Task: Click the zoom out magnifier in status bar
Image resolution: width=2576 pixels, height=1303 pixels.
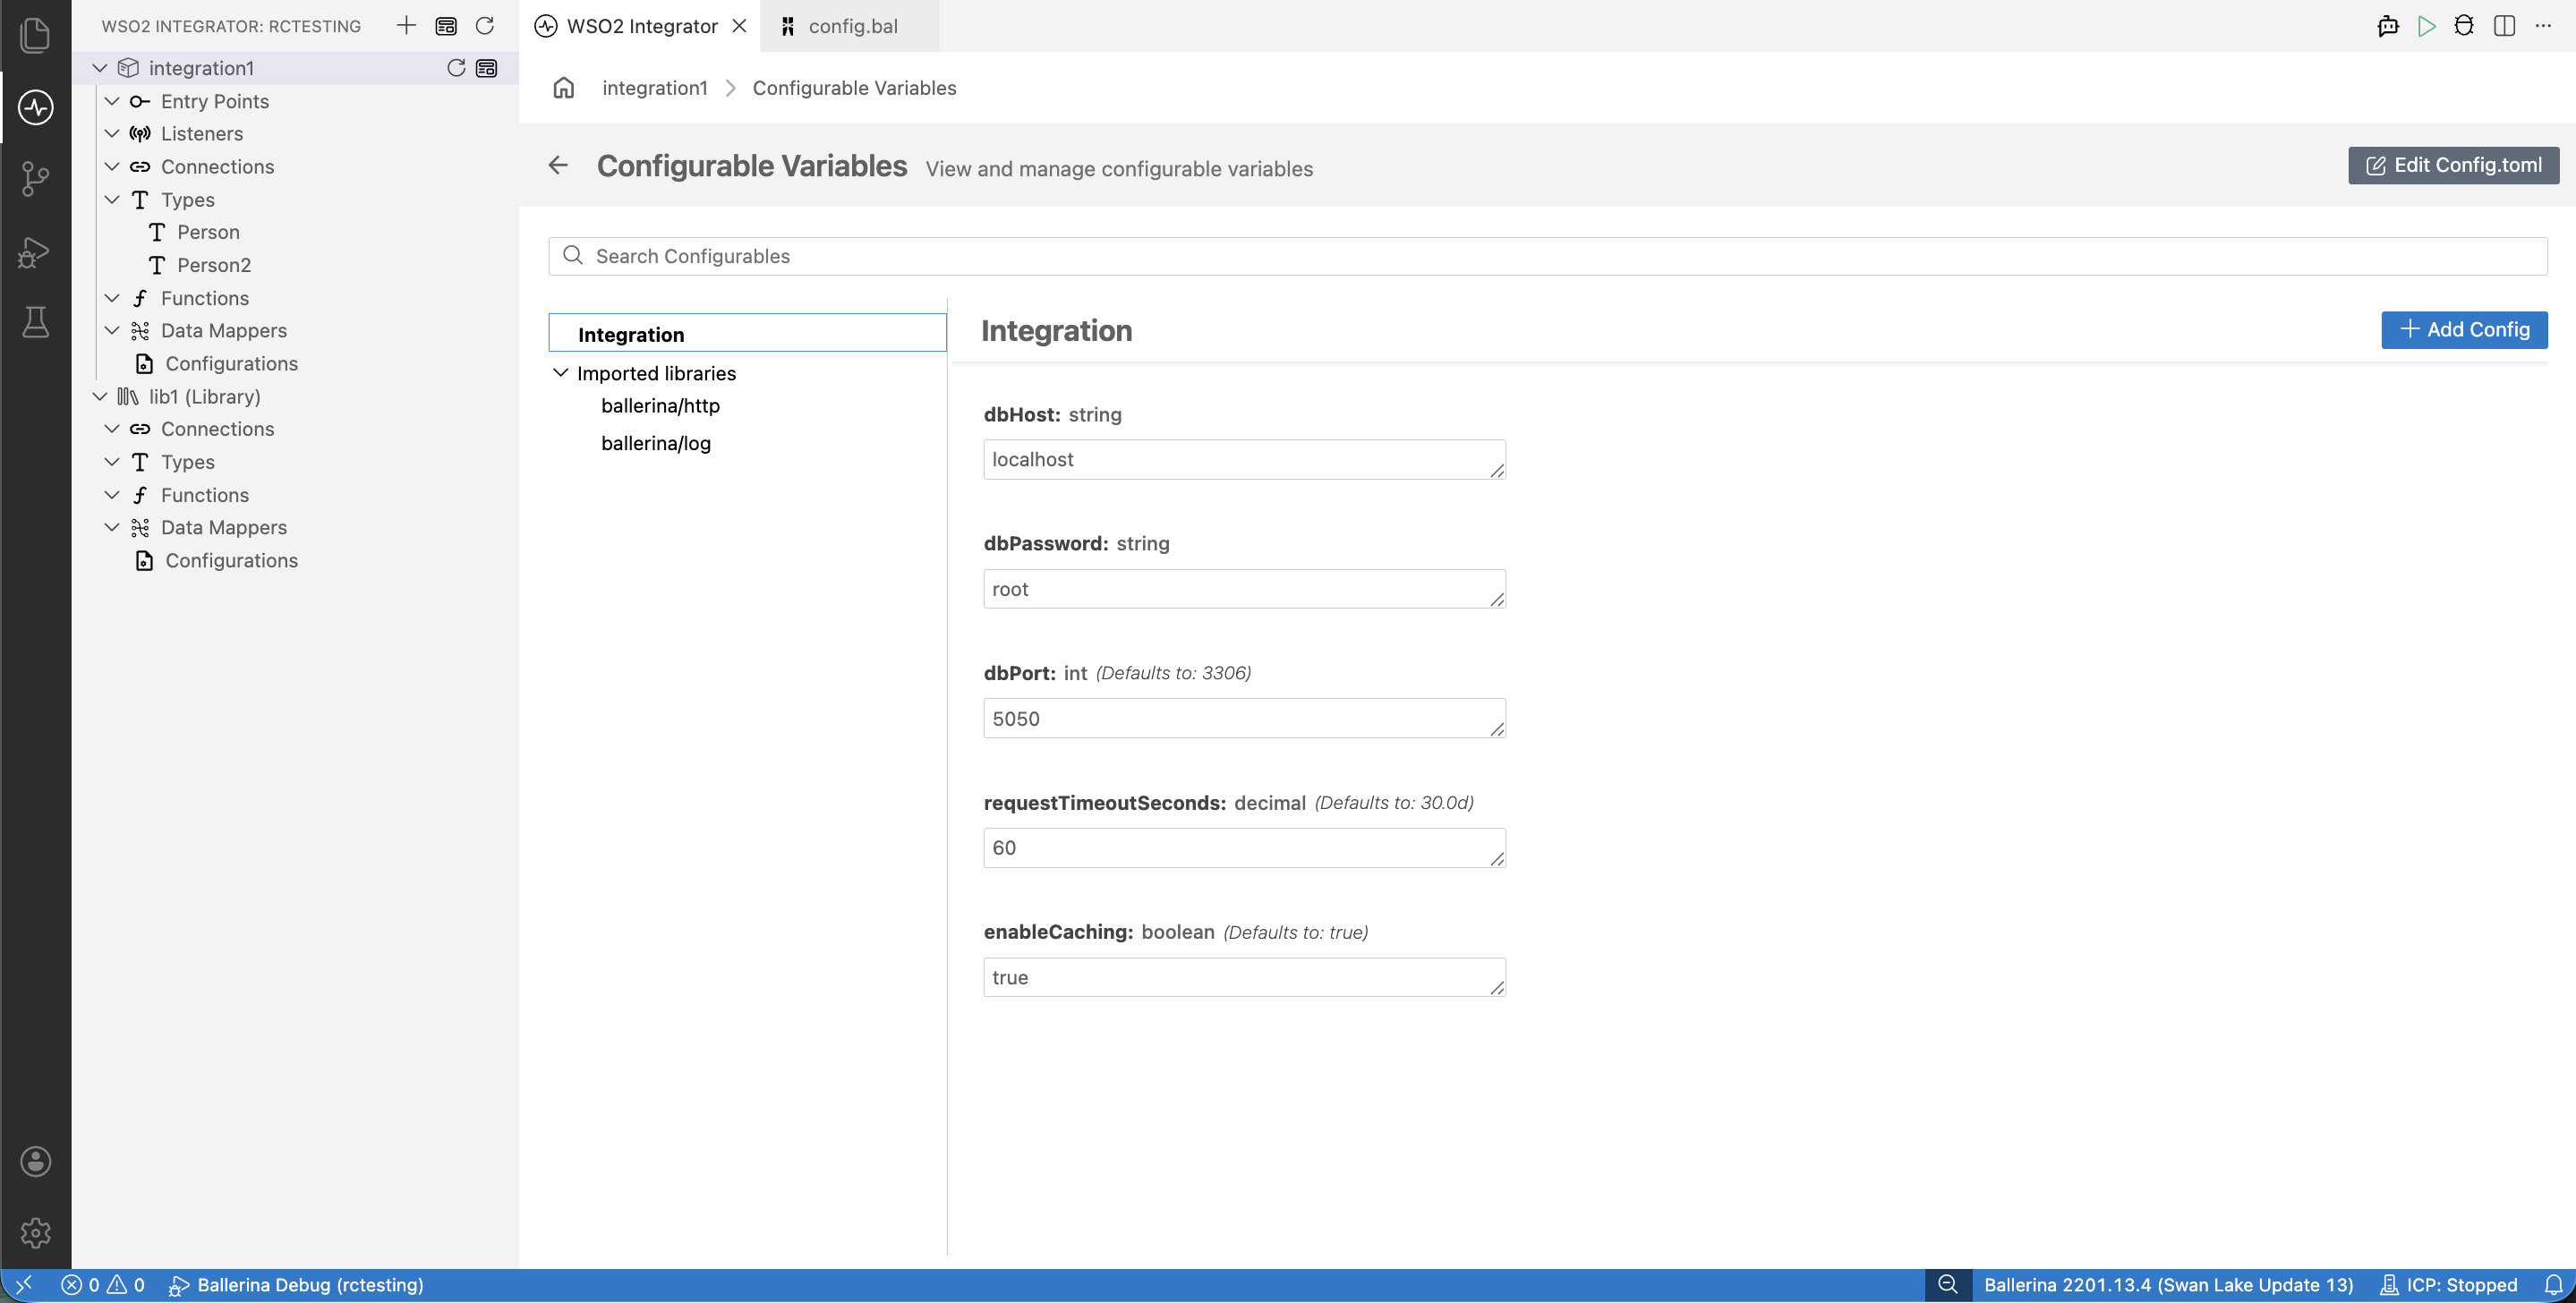Action: click(x=1947, y=1285)
